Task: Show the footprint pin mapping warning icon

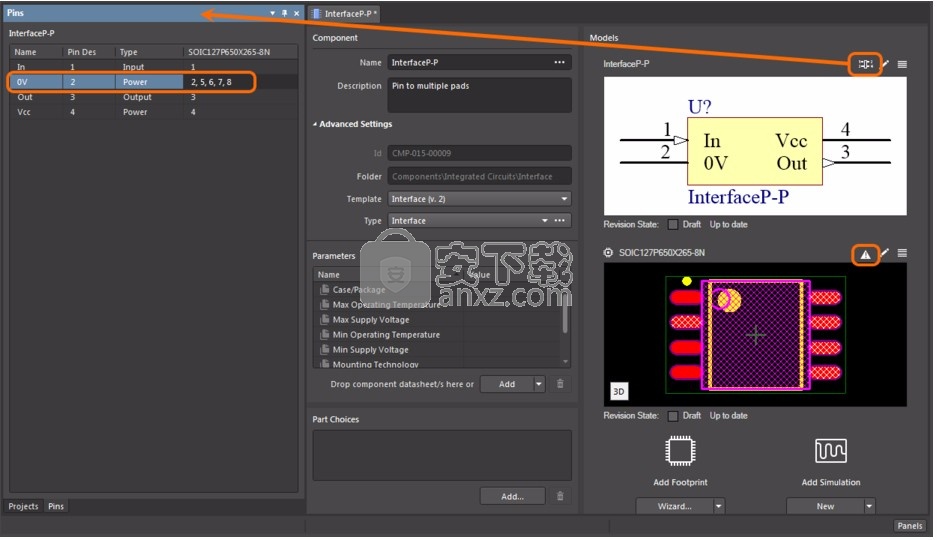Action: pyautogui.click(x=865, y=254)
